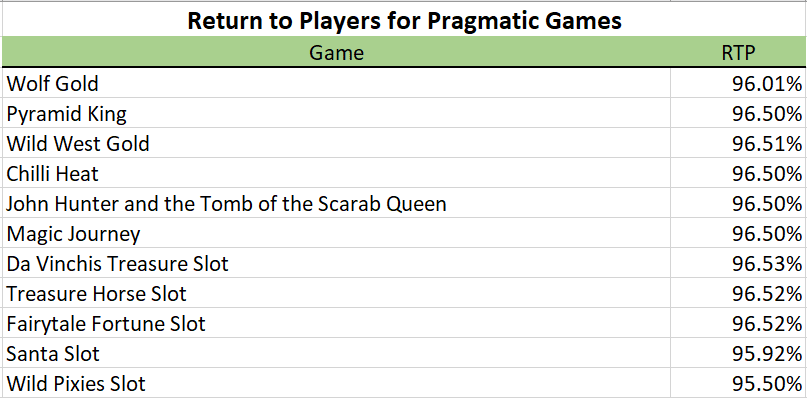Image resolution: width=807 pixels, height=398 pixels.
Task: Select the Pyramid King cell
Action: 337,113
